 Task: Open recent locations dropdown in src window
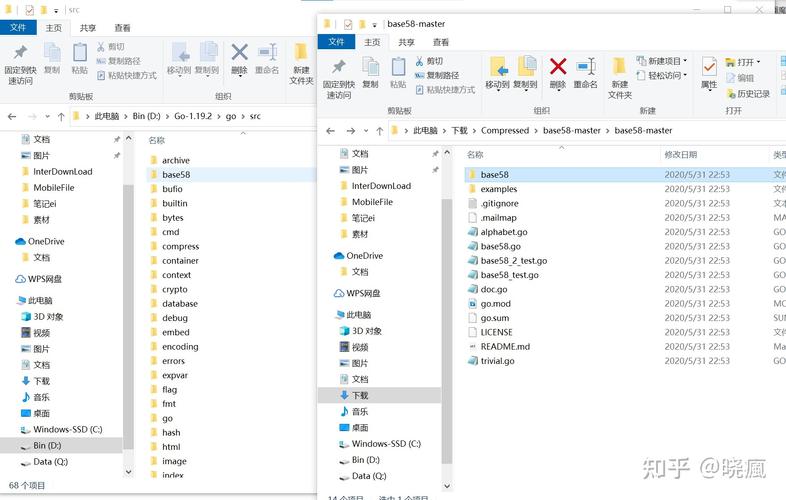[x=48, y=116]
